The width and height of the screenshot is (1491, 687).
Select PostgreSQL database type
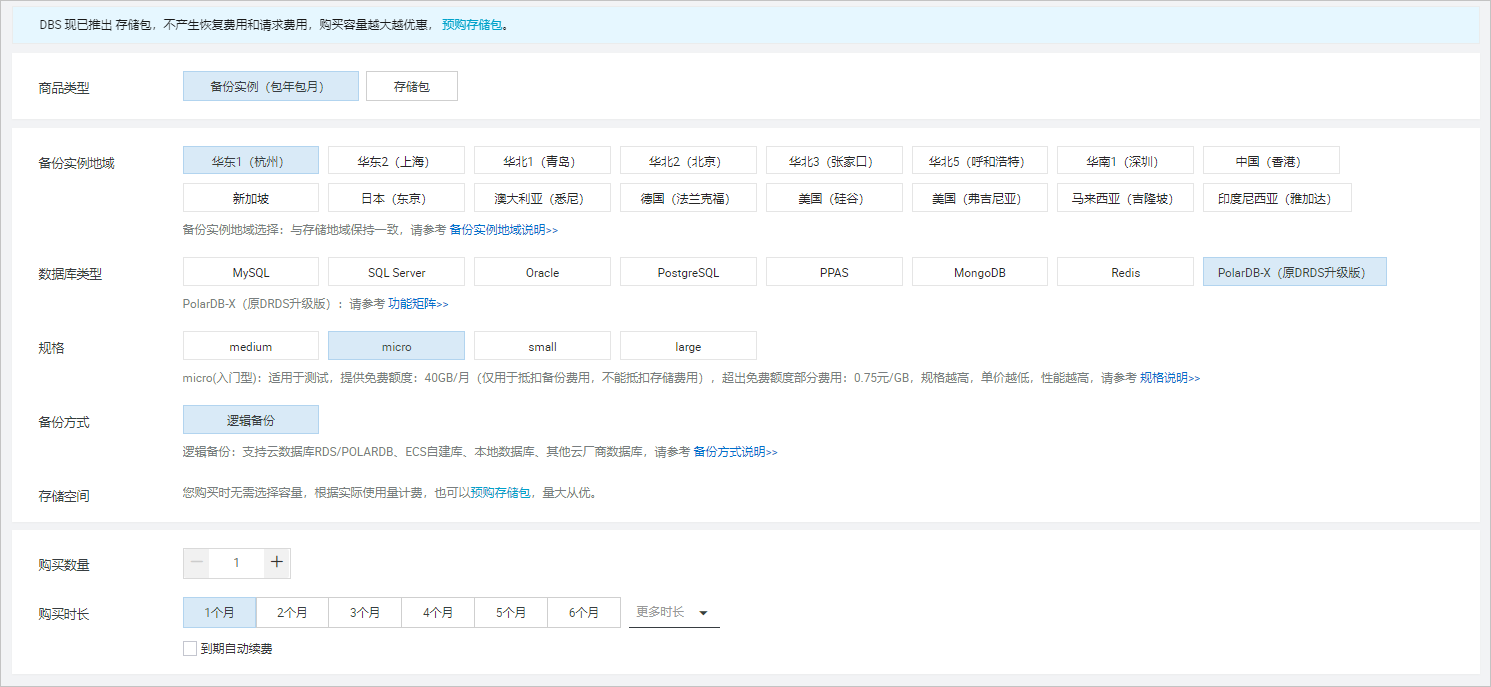coord(688,272)
